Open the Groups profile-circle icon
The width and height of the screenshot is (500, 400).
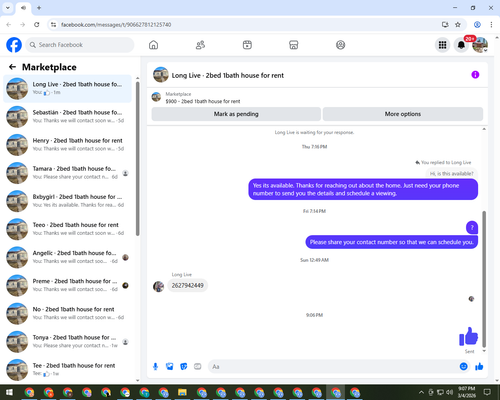[x=340, y=45]
